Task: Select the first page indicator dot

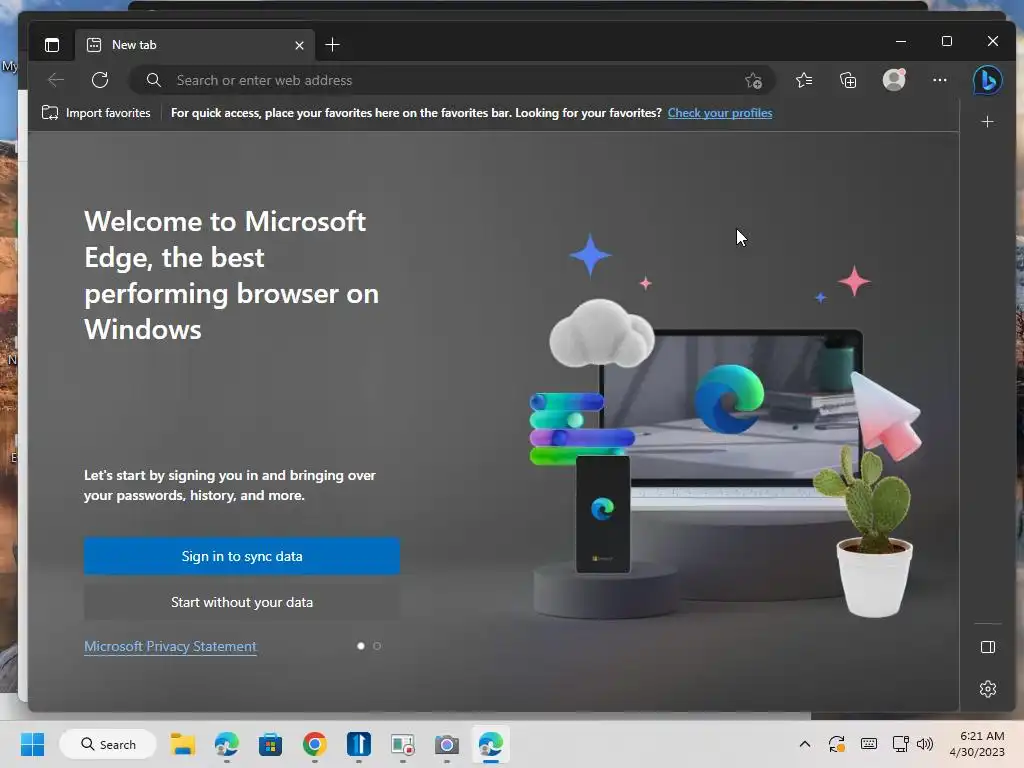Action: point(360,646)
